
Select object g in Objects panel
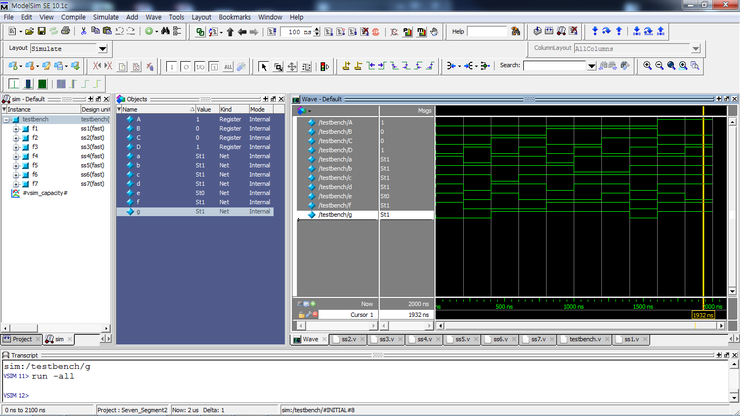point(138,212)
